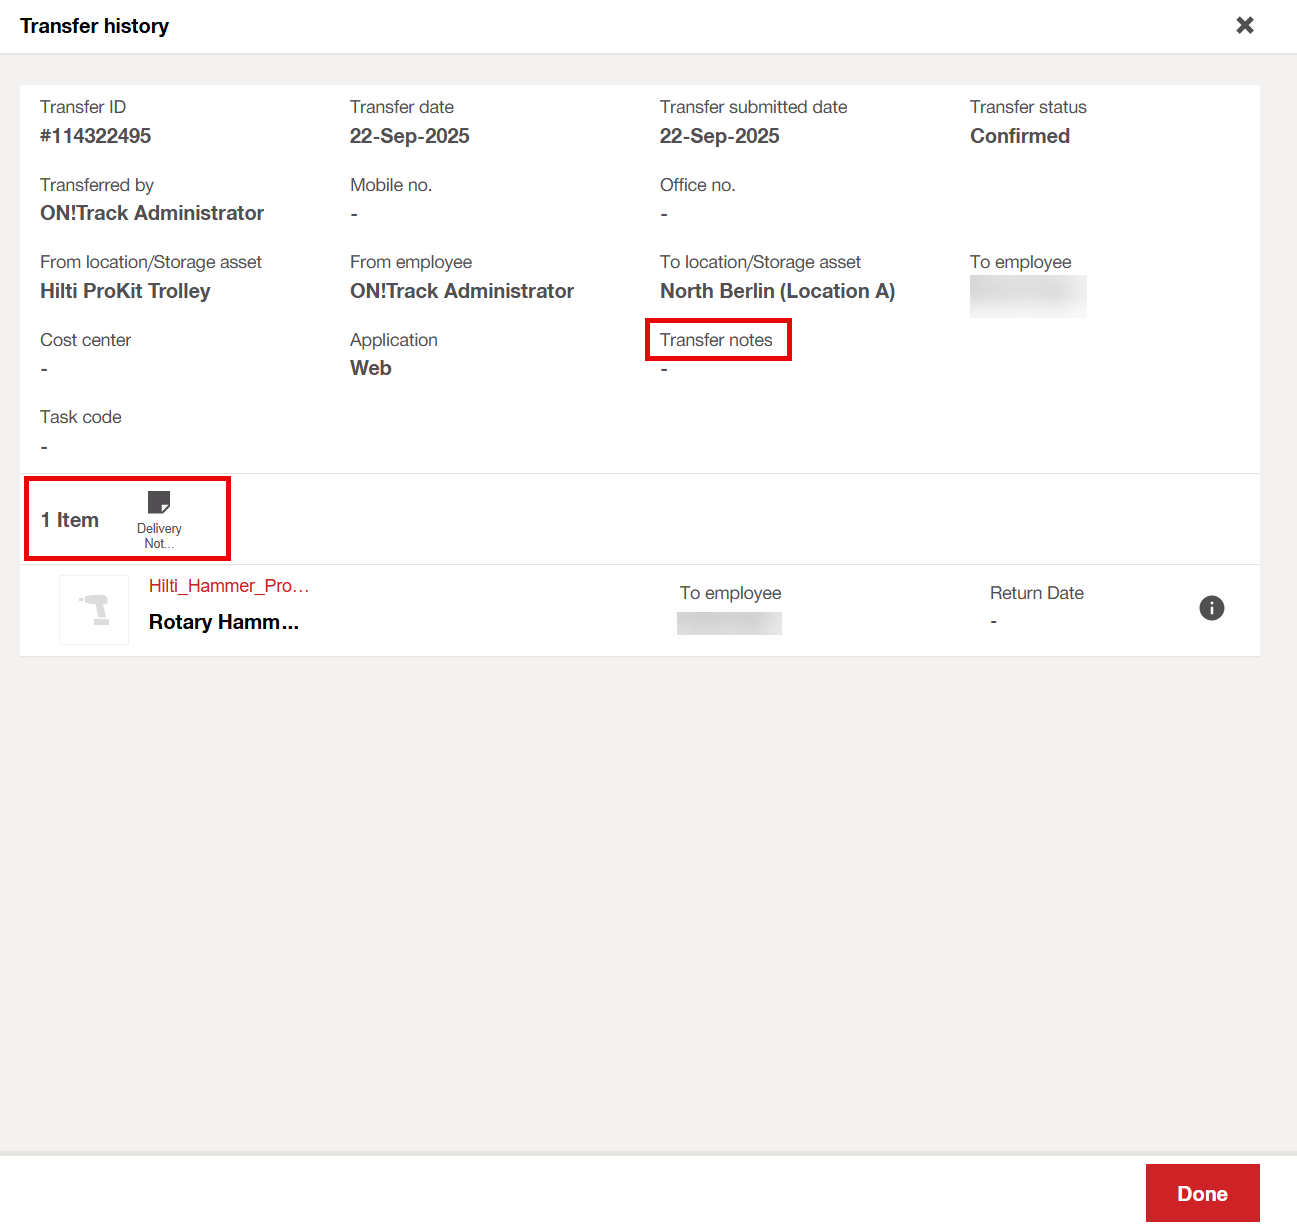Click the Return Date column label

(x=1036, y=593)
